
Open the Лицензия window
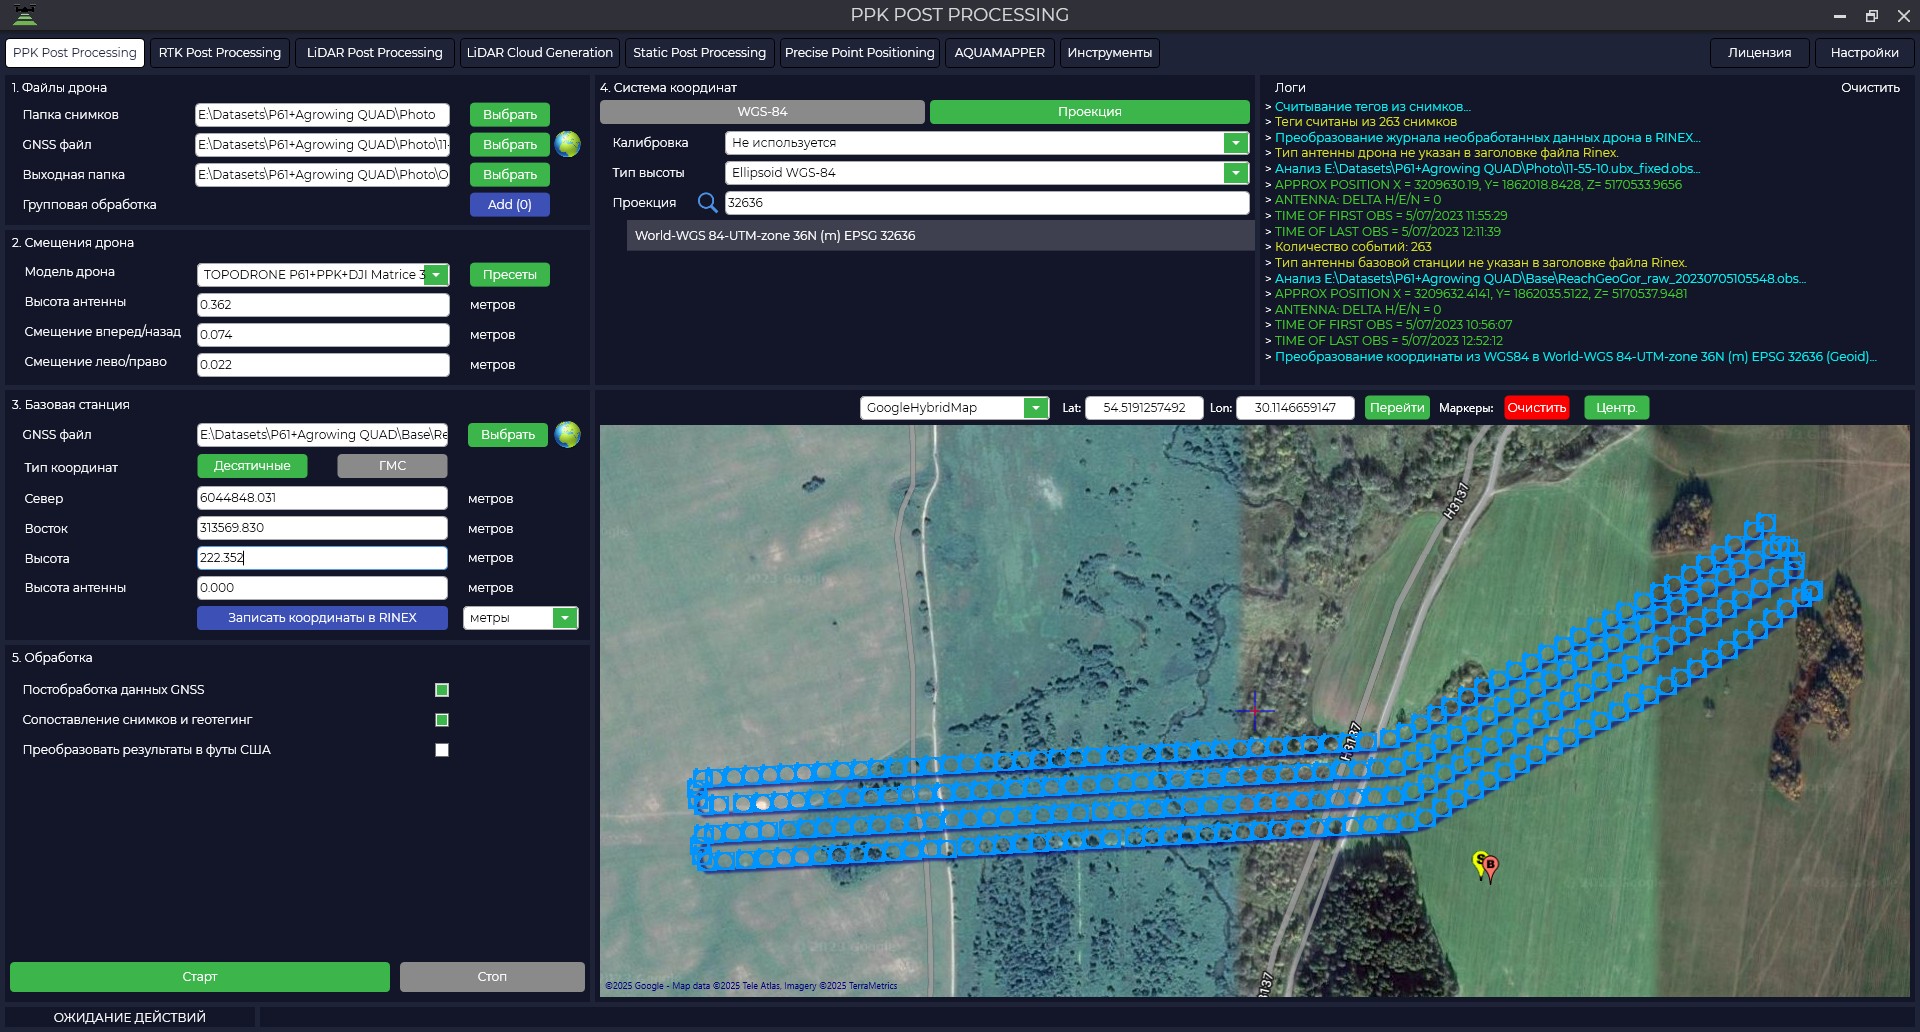[x=1760, y=53]
